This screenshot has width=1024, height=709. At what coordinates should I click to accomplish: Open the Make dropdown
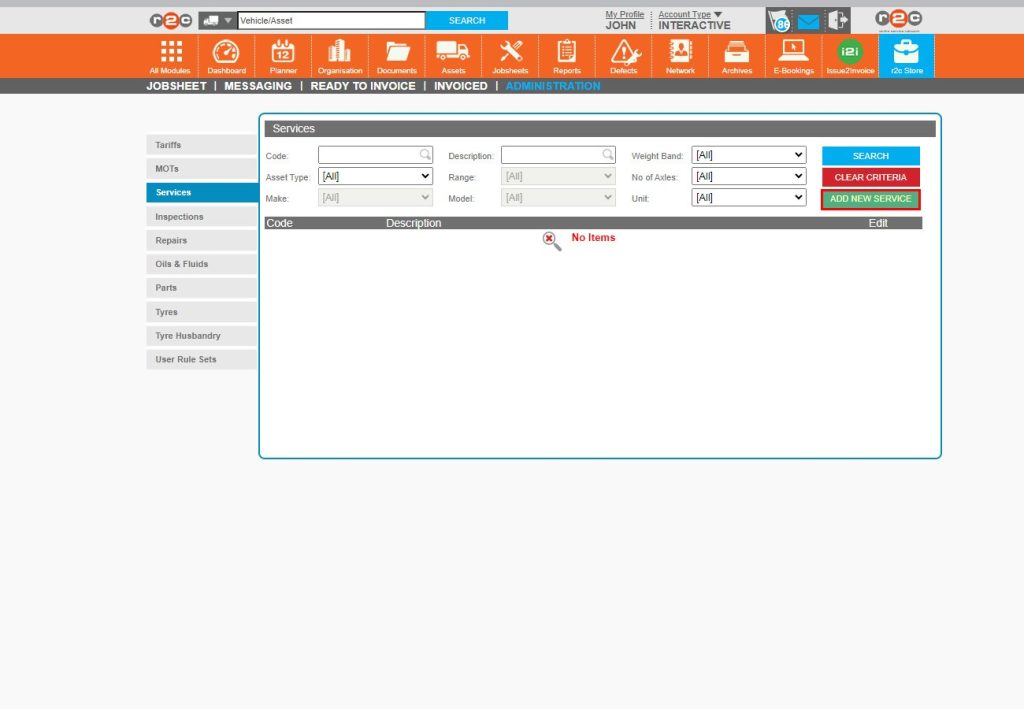coord(376,197)
